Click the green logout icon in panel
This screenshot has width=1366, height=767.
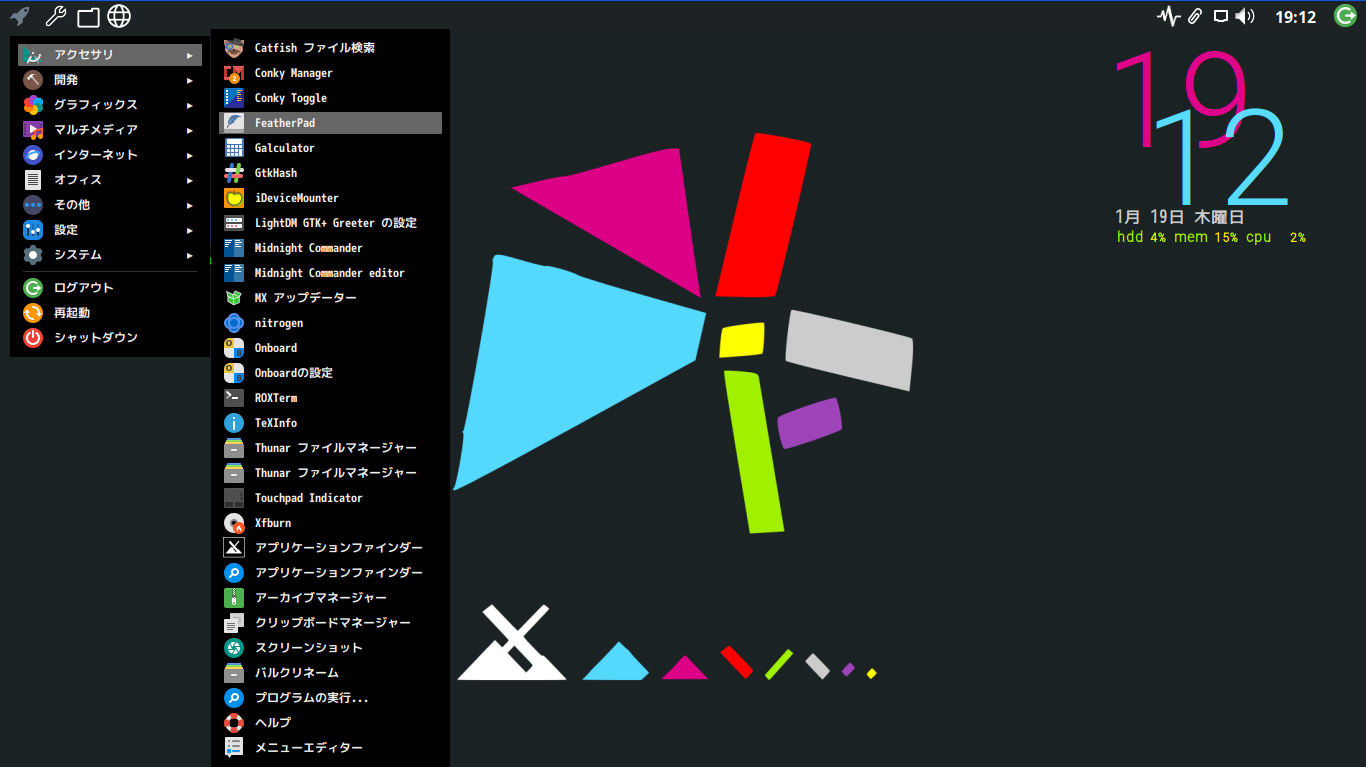tap(1345, 16)
